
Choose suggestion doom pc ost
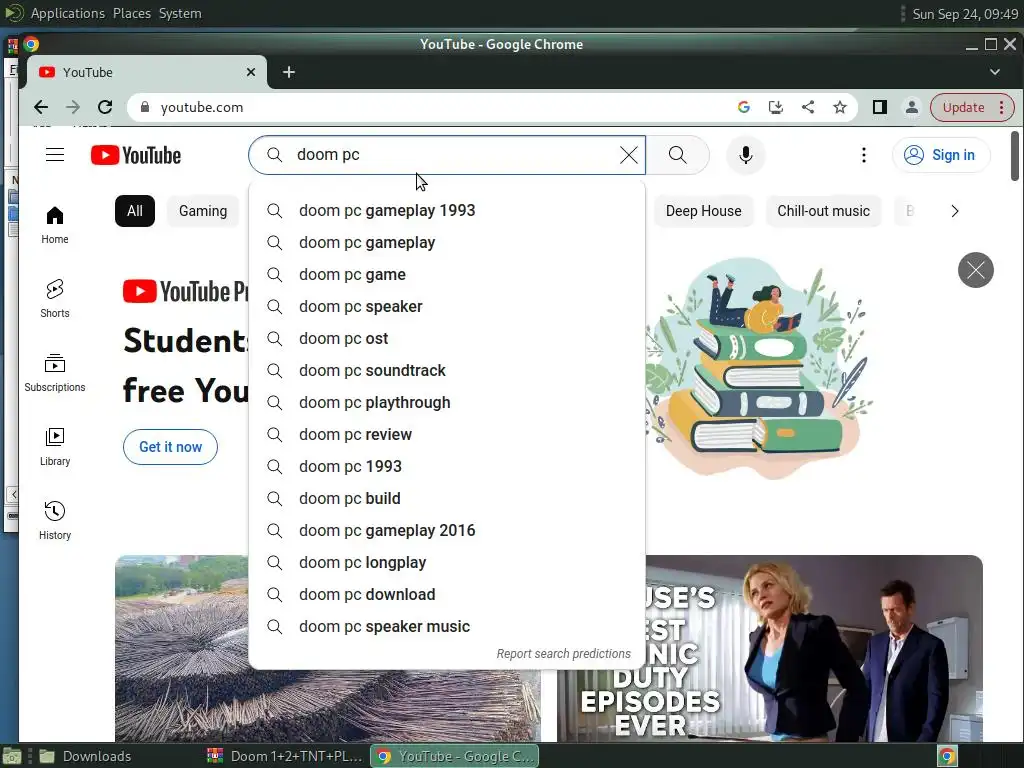pyautogui.click(x=447, y=338)
